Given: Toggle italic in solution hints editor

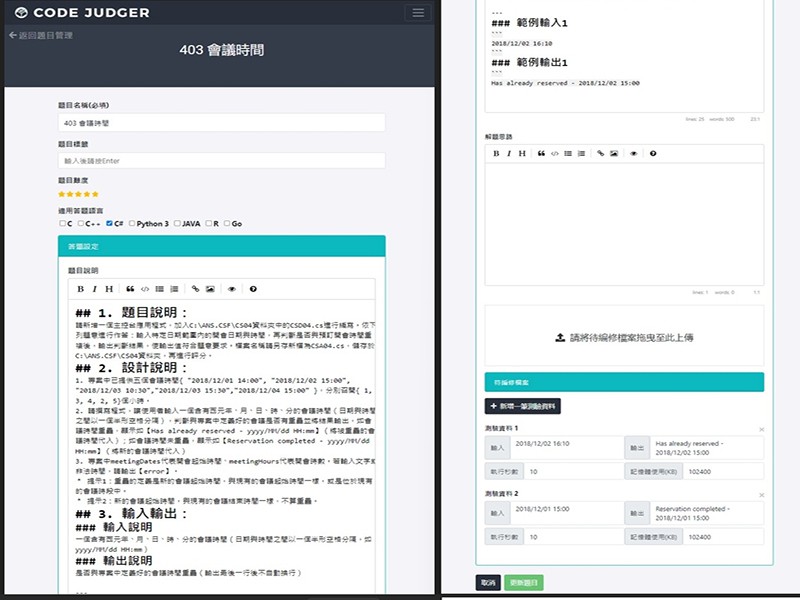Looking at the screenshot, I should coord(509,153).
